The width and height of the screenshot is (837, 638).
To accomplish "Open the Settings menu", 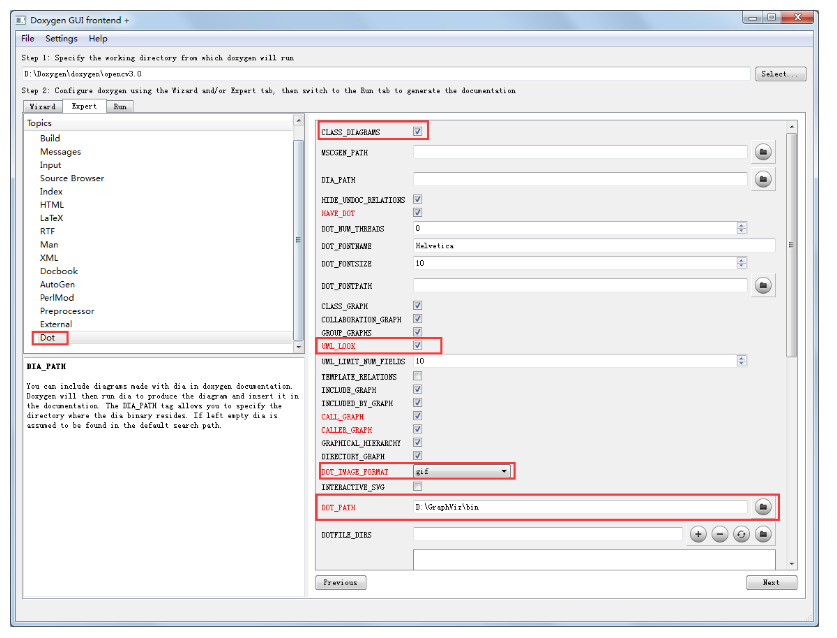I will coord(61,38).
